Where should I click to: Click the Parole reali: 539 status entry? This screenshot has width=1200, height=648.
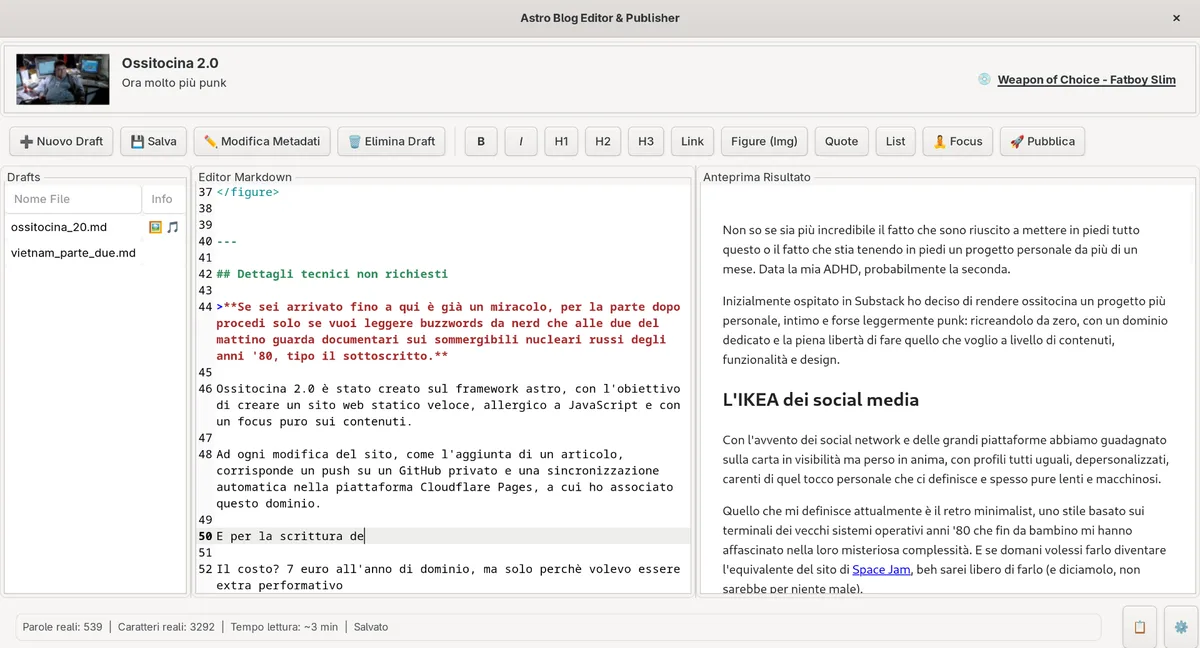click(x=62, y=627)
